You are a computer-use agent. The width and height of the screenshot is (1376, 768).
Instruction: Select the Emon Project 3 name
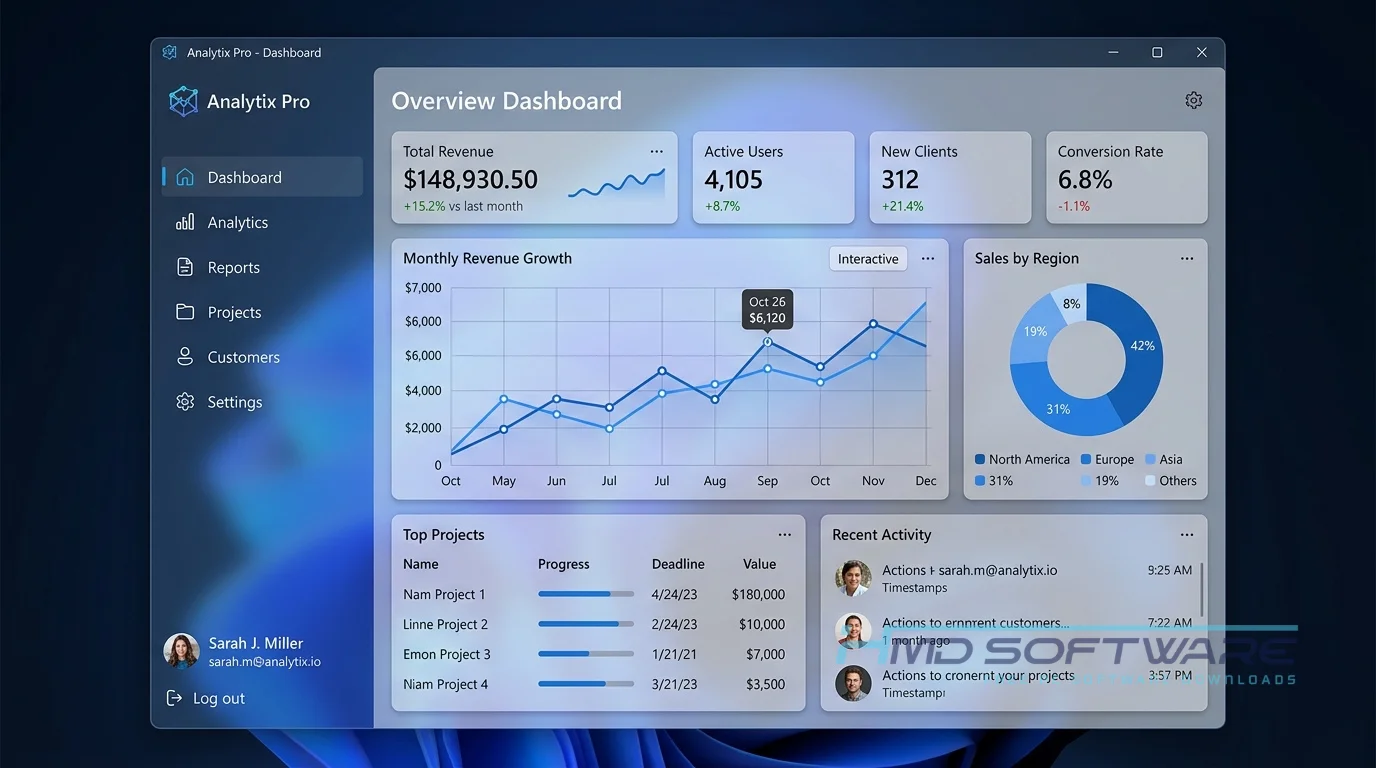coord(447,654)
